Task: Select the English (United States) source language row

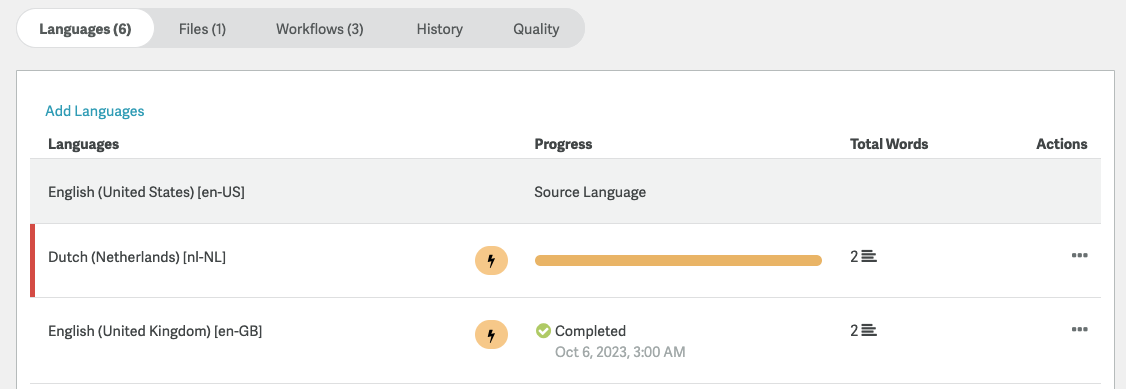Action: tap(565, 192)
